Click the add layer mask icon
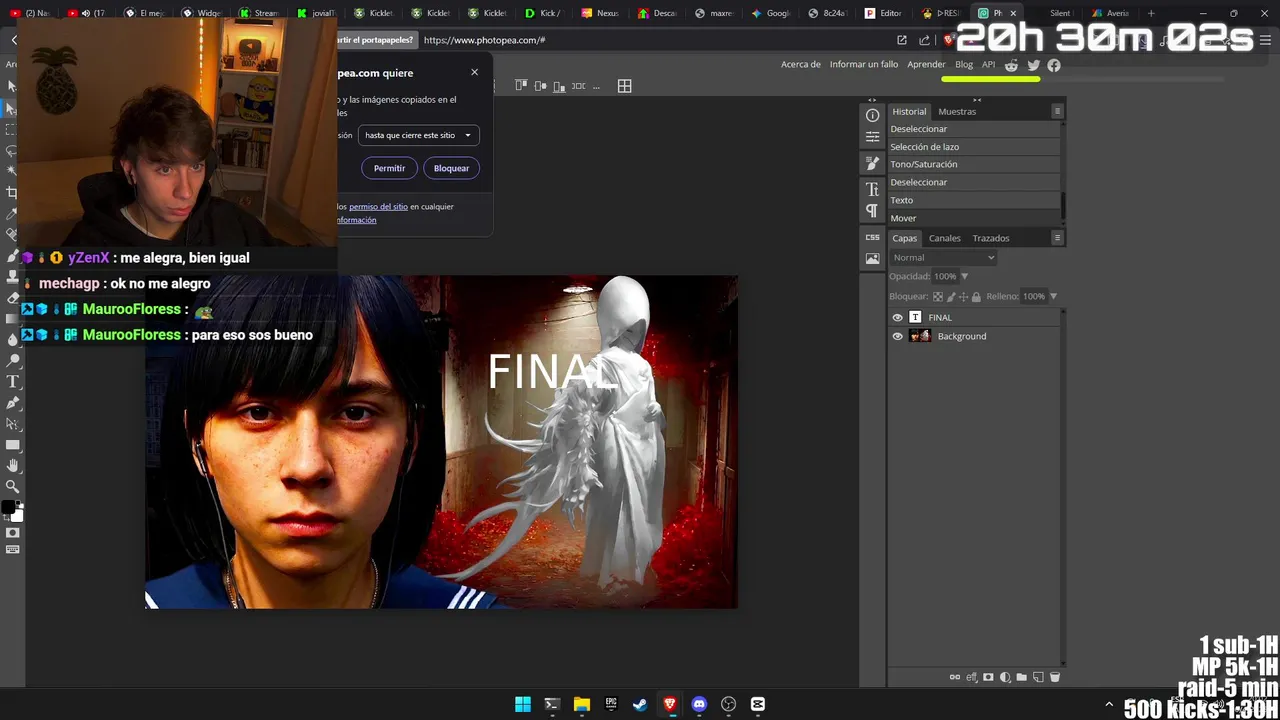The width and height of the screenshot is (1280, 720). click(x=988, y=677)
